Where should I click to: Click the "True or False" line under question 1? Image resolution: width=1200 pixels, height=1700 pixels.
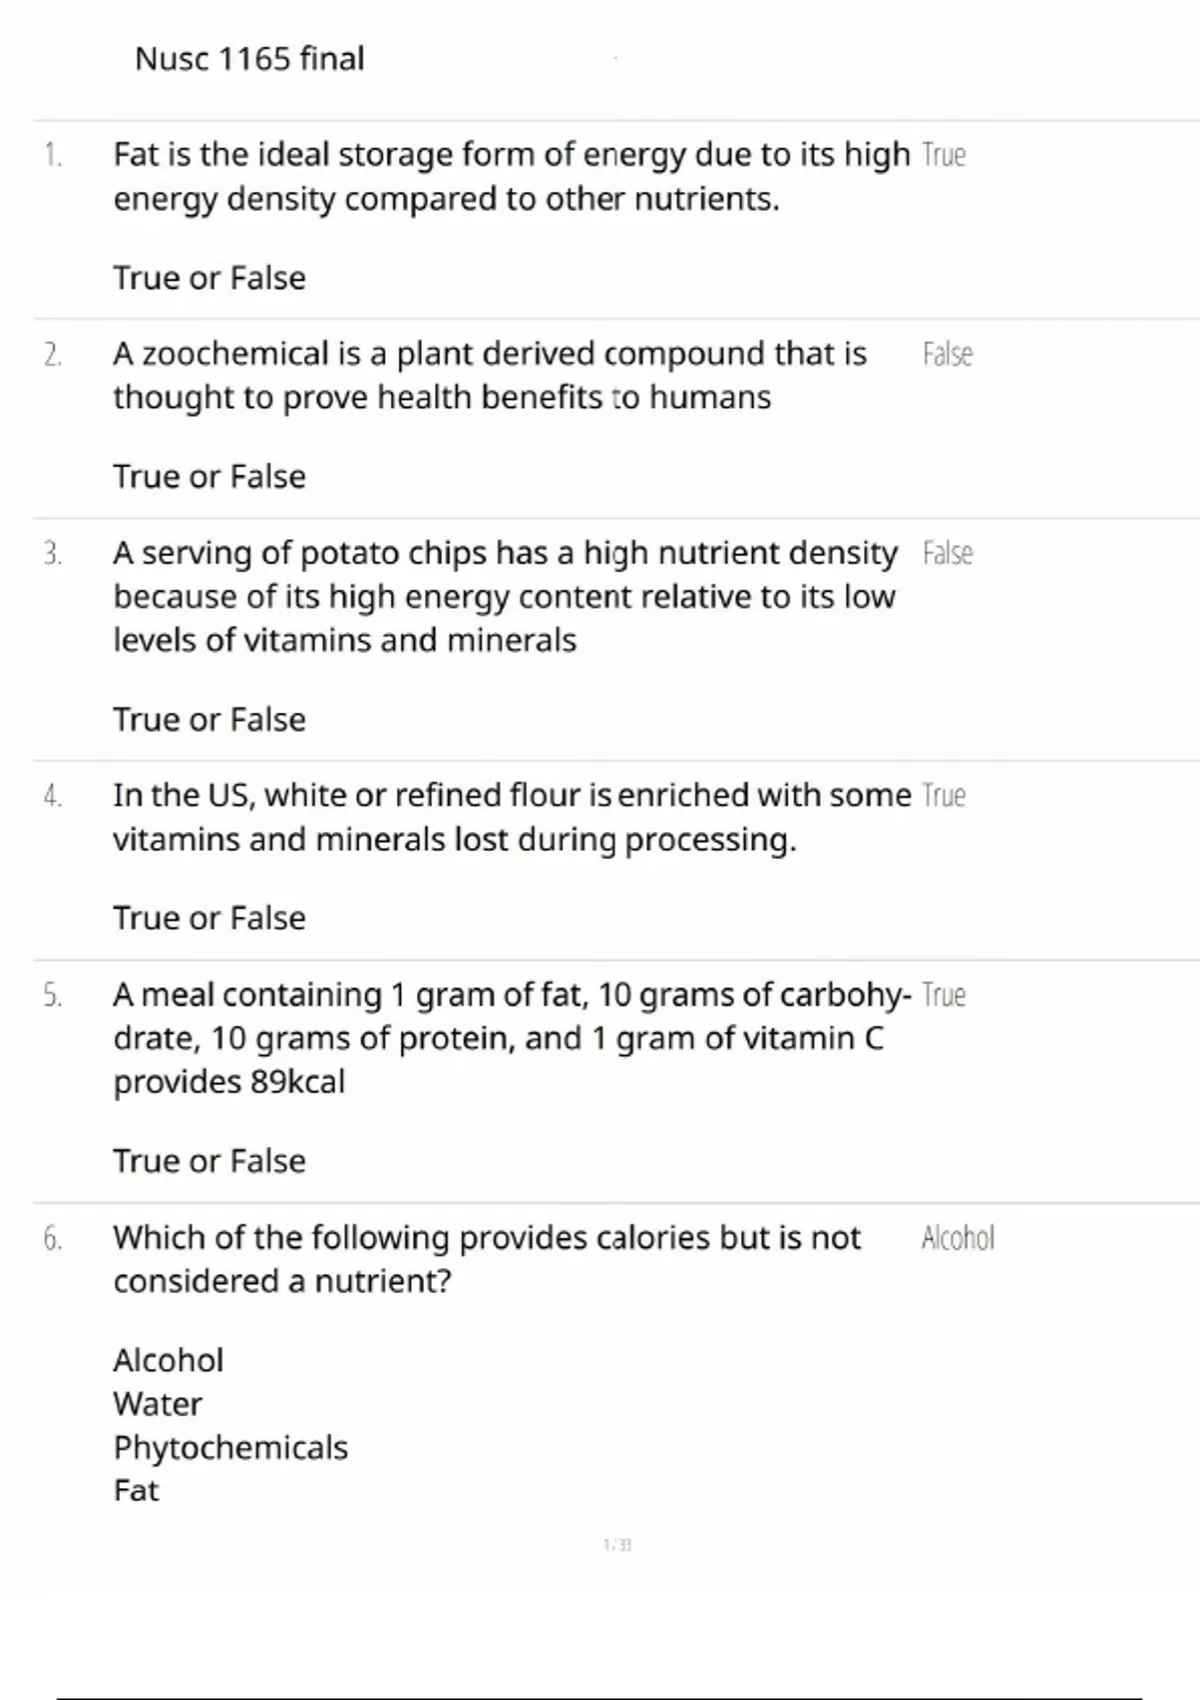pos(209,278)
